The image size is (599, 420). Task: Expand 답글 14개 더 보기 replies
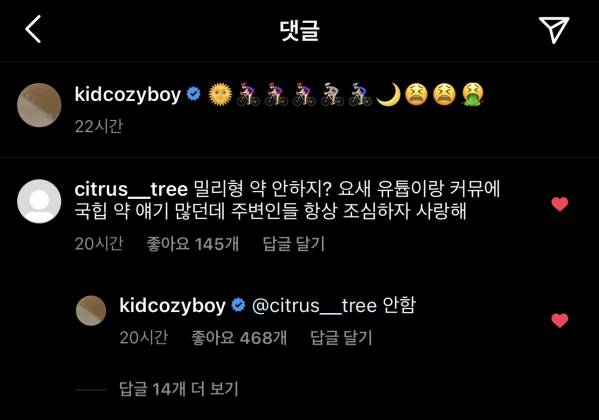pyautogui.click(x=178, y=389)
